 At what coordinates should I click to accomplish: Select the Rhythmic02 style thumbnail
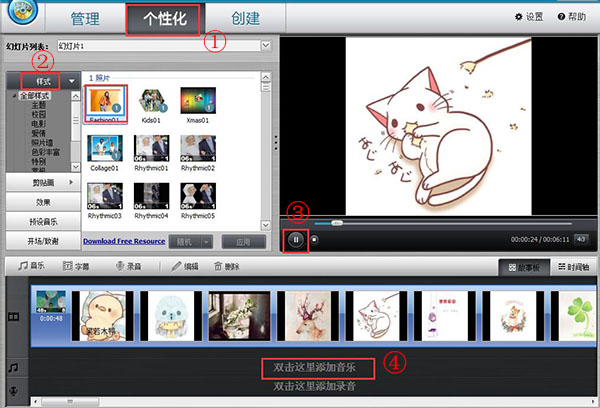point(198,153)
